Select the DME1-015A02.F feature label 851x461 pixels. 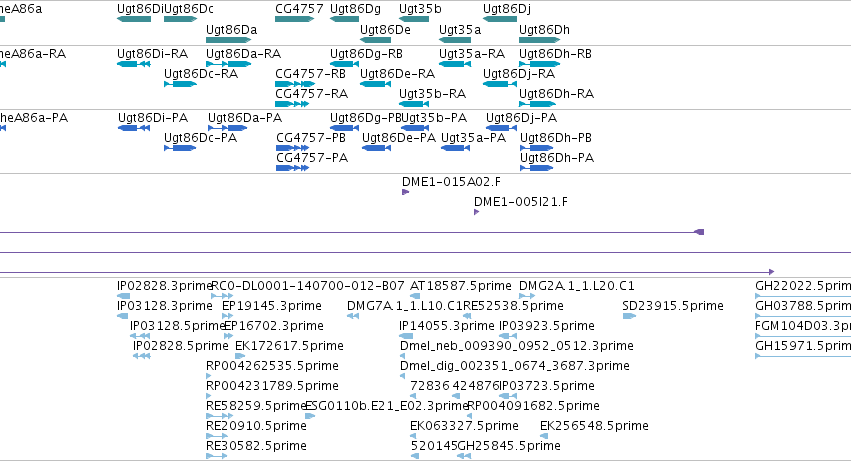pos(452,181)
